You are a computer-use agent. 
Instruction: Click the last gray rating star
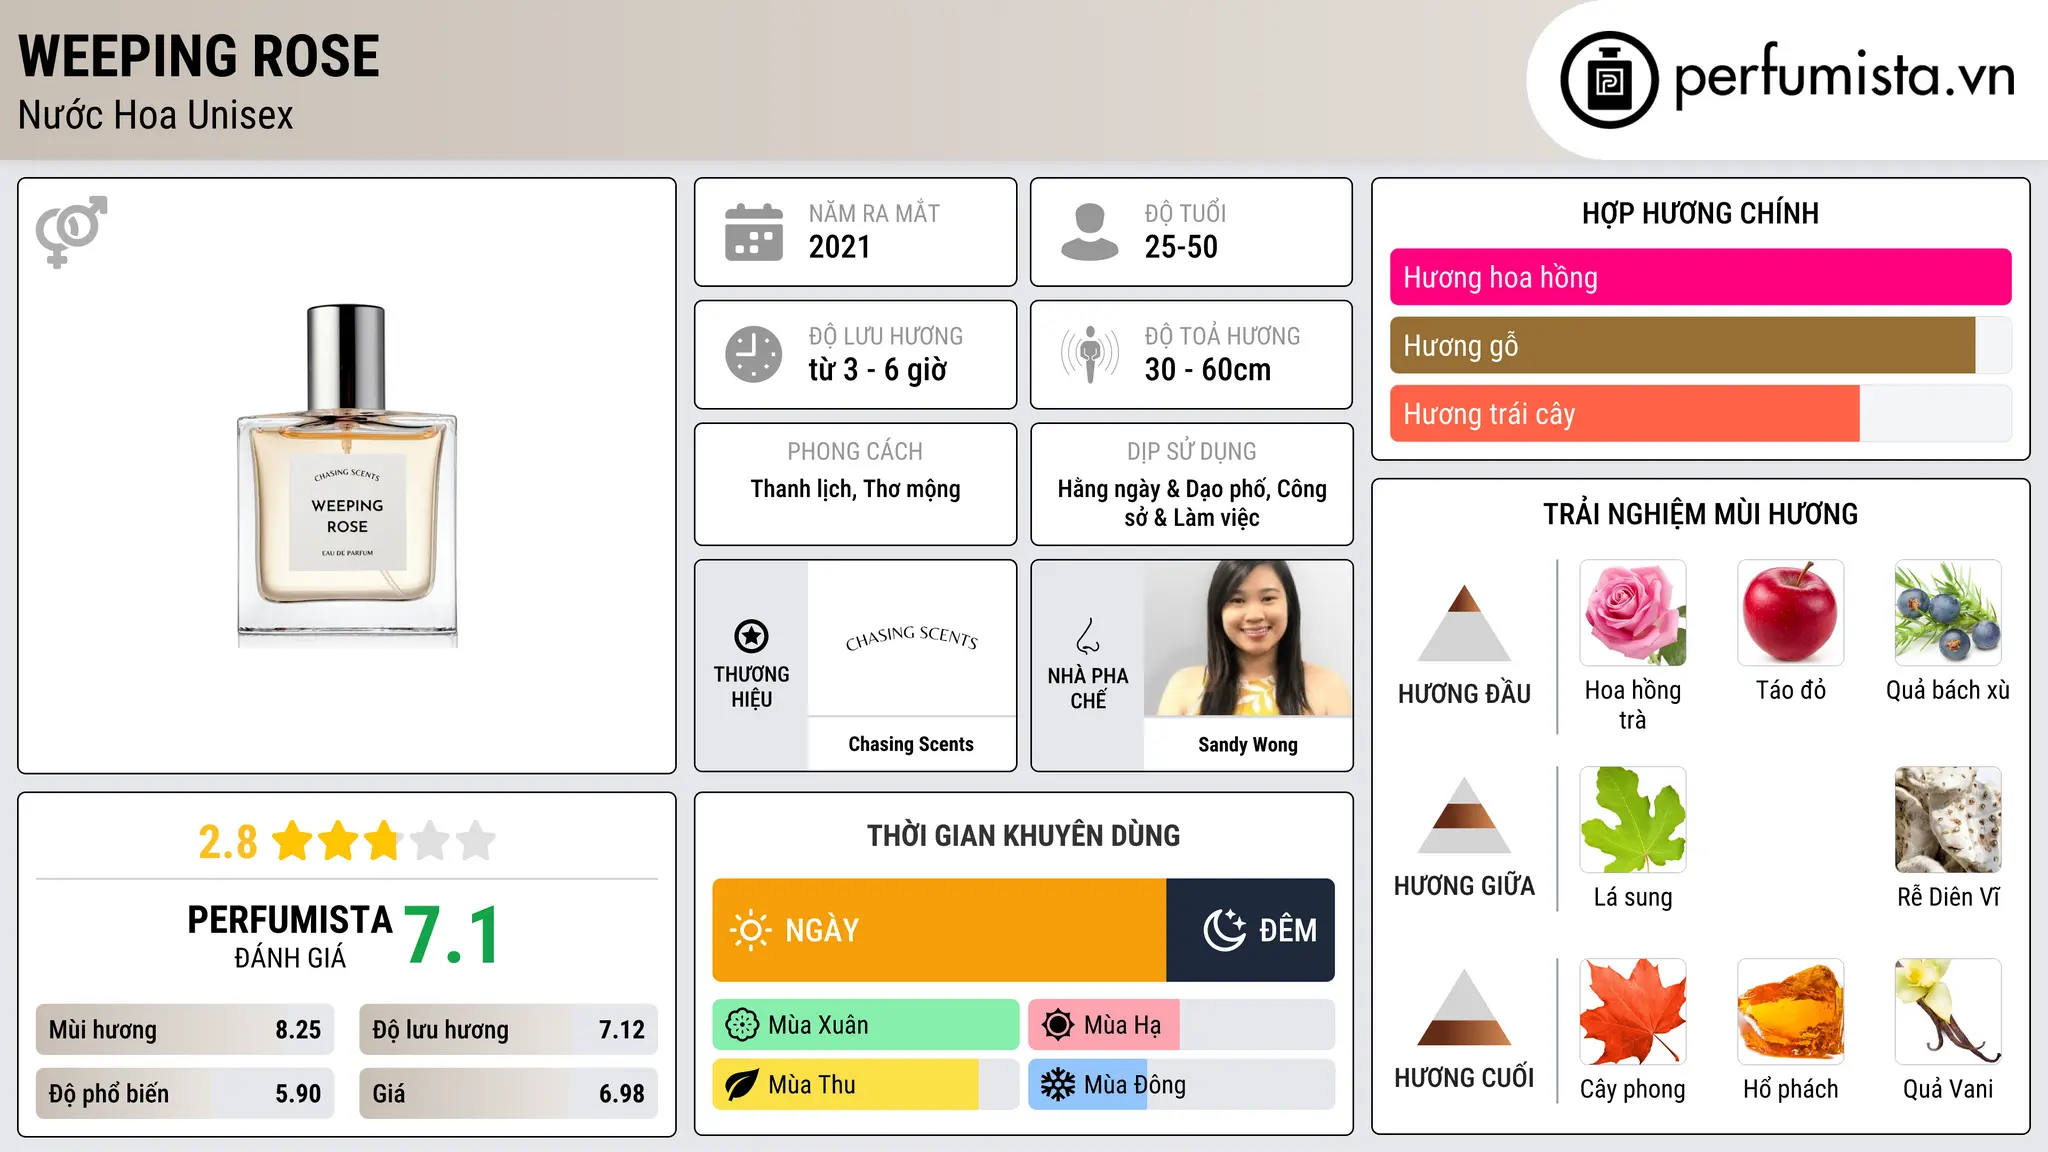(476, 841)
